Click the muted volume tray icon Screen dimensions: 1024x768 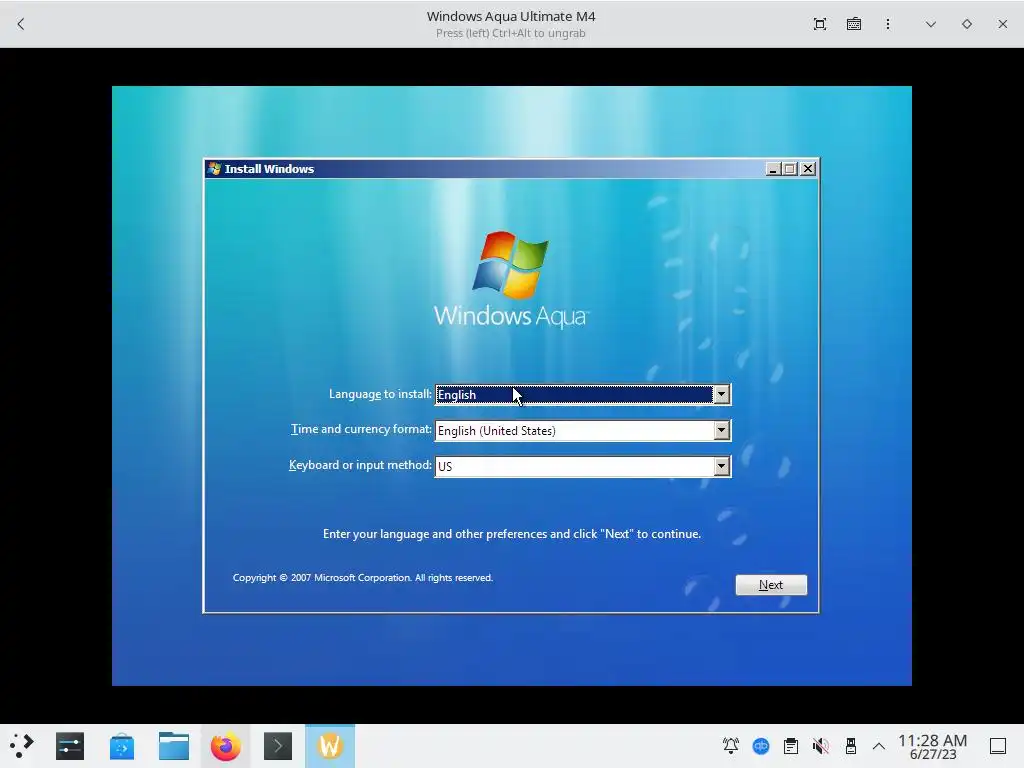(821, 746)
